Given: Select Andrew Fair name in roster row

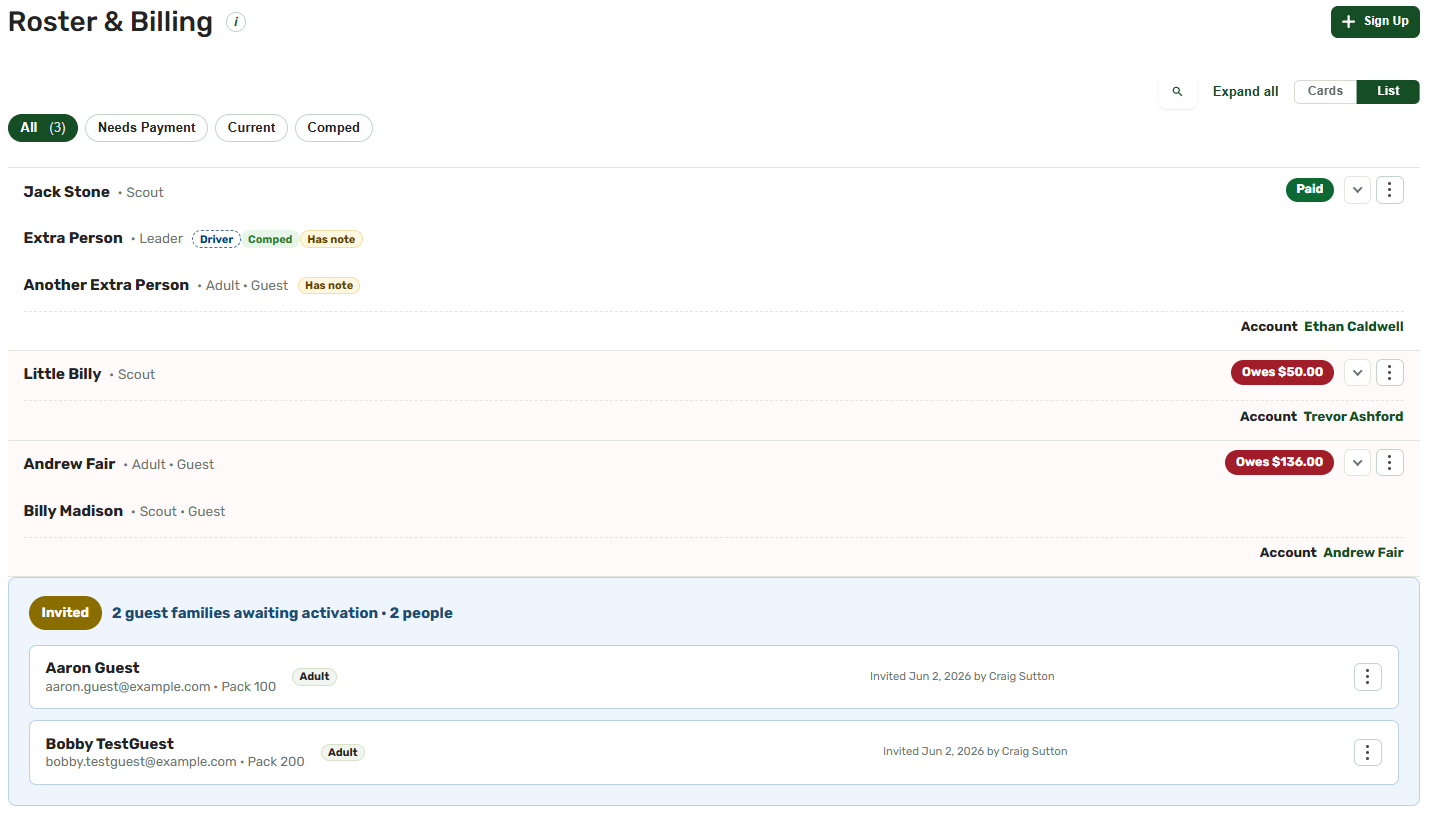Looking at the screenshot, I should (69, 464).
